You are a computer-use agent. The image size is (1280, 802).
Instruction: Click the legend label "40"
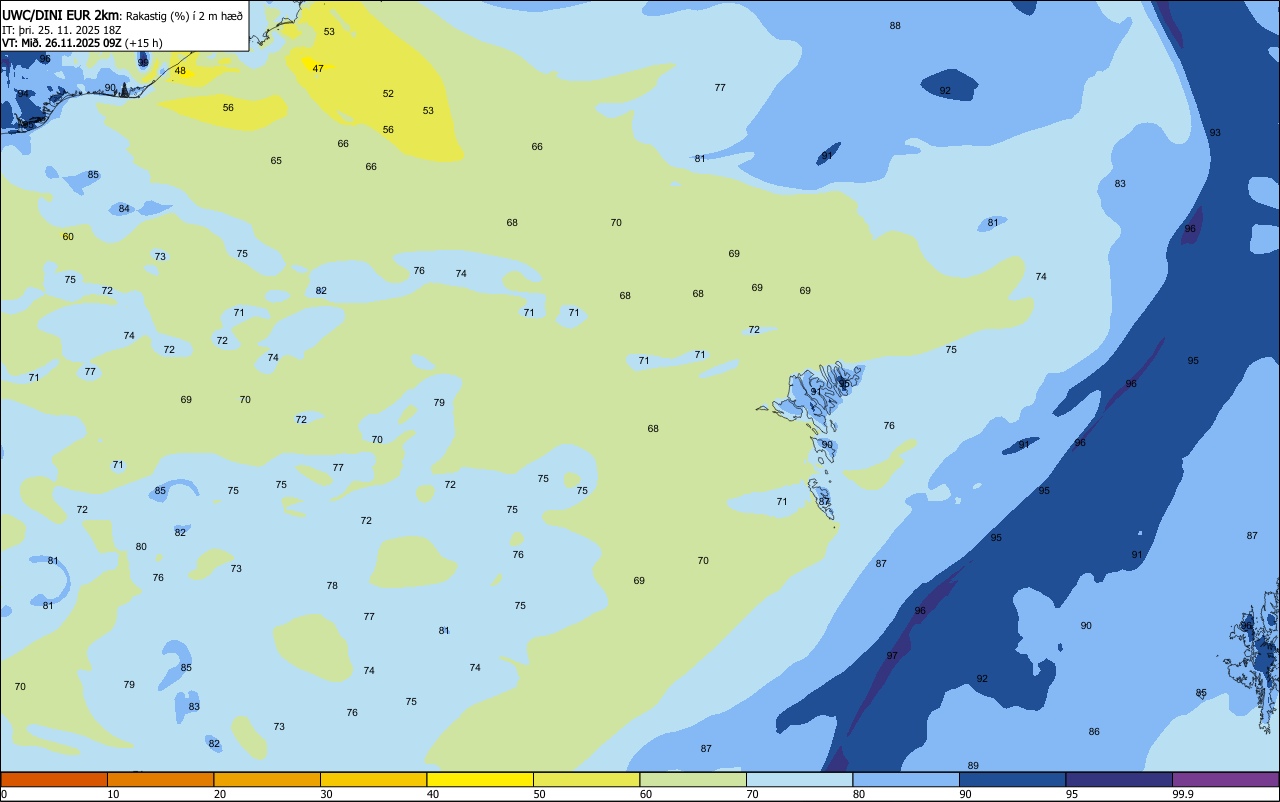[432, 794]
